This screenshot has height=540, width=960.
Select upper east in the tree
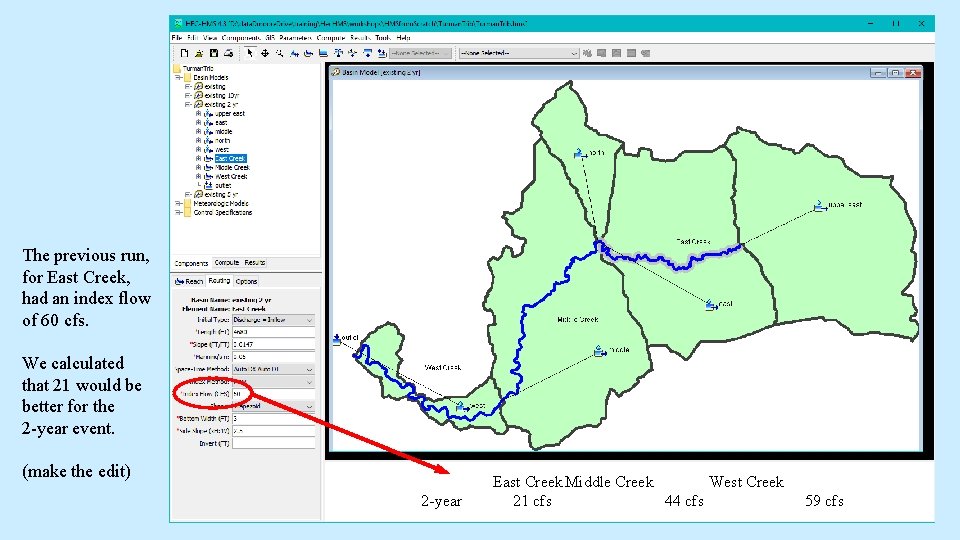point(230,114)
